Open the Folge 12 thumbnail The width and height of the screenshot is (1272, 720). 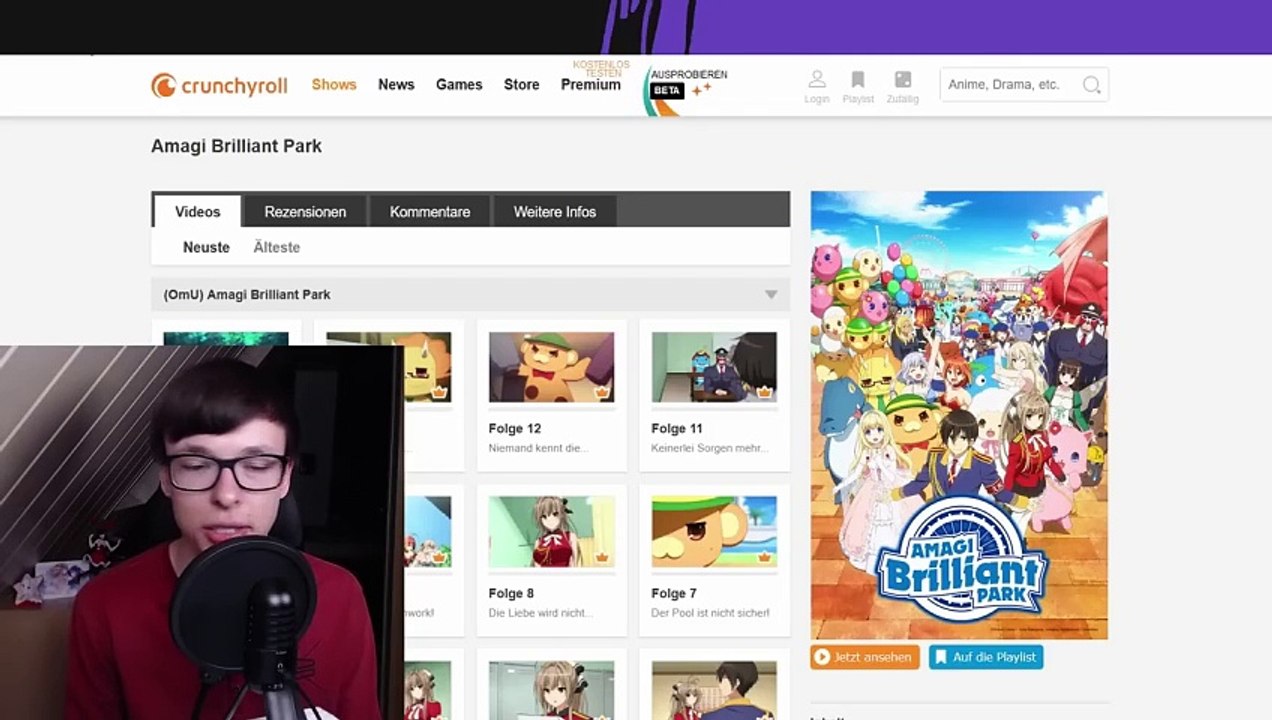tap(551, 367)
